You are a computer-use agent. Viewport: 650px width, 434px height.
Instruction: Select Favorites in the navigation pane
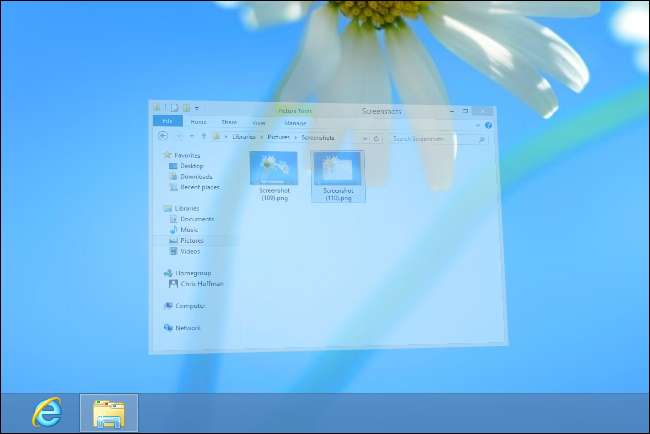pyautogui.click(x=187, y=155)
